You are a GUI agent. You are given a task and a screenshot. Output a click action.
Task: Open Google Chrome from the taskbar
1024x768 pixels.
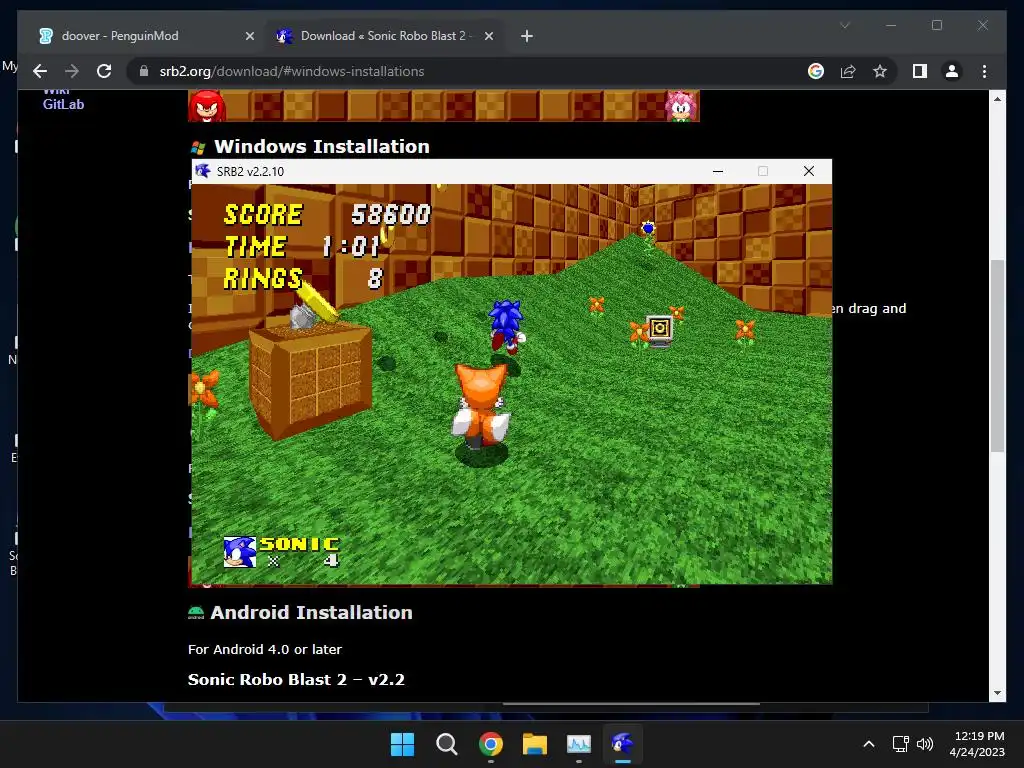tap(490, 744)
